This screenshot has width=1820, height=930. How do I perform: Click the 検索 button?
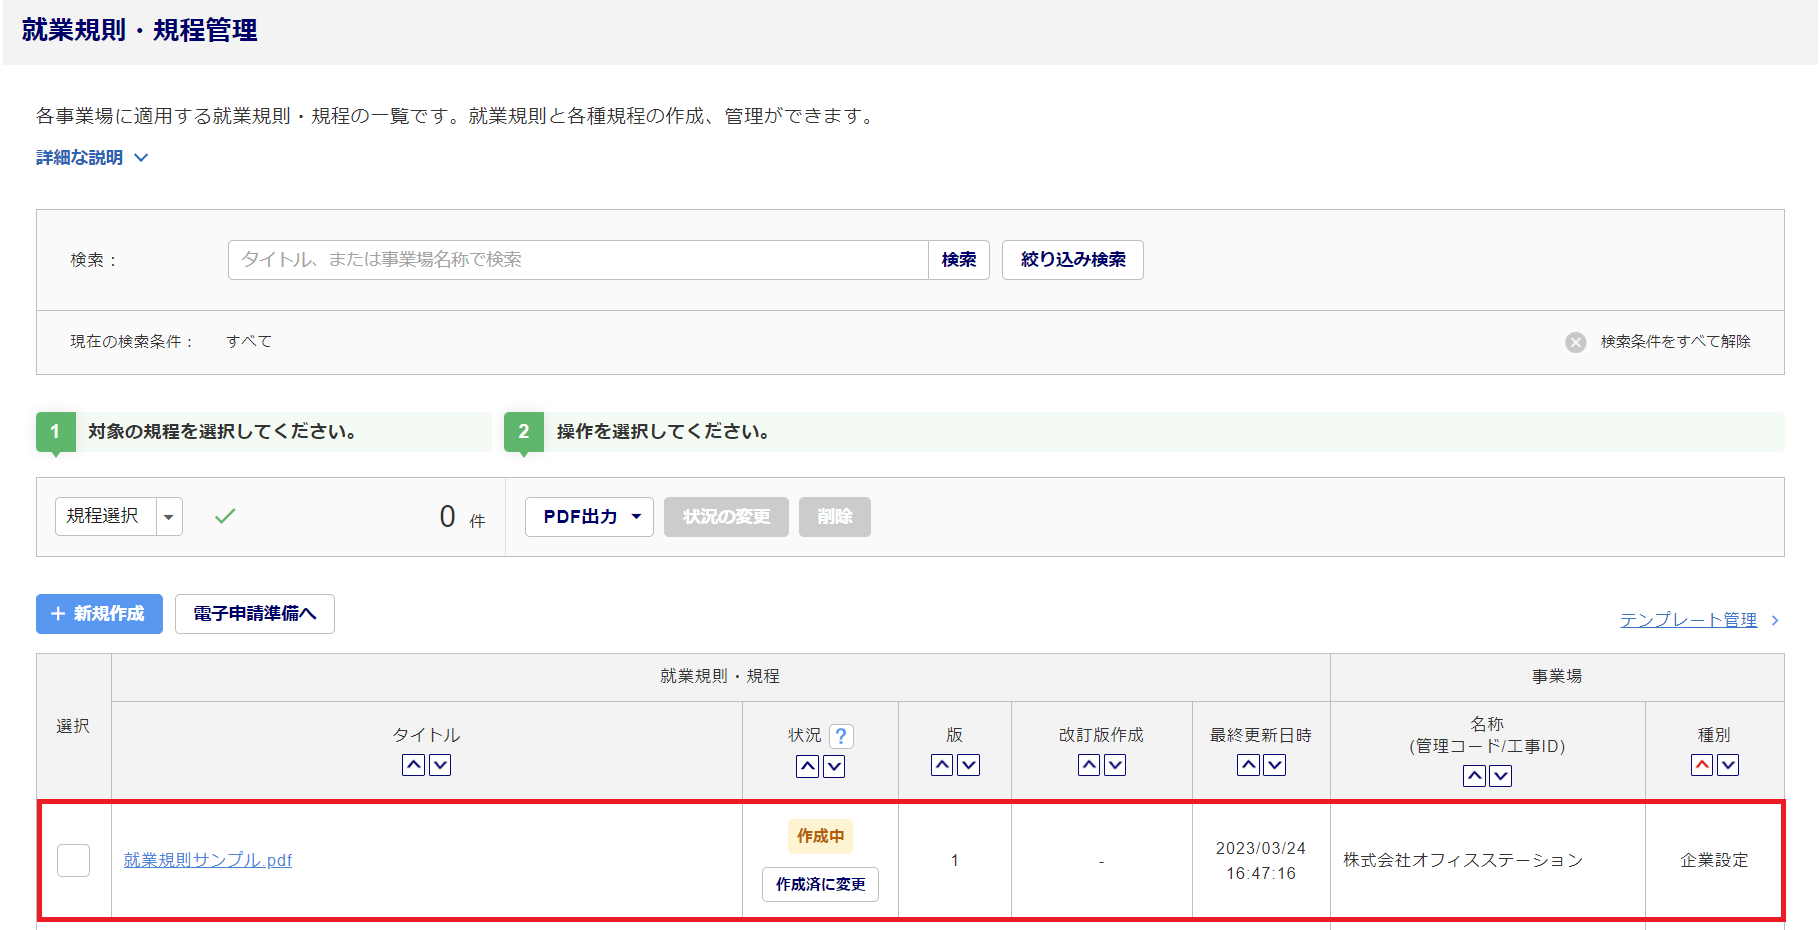click(958, 260)
